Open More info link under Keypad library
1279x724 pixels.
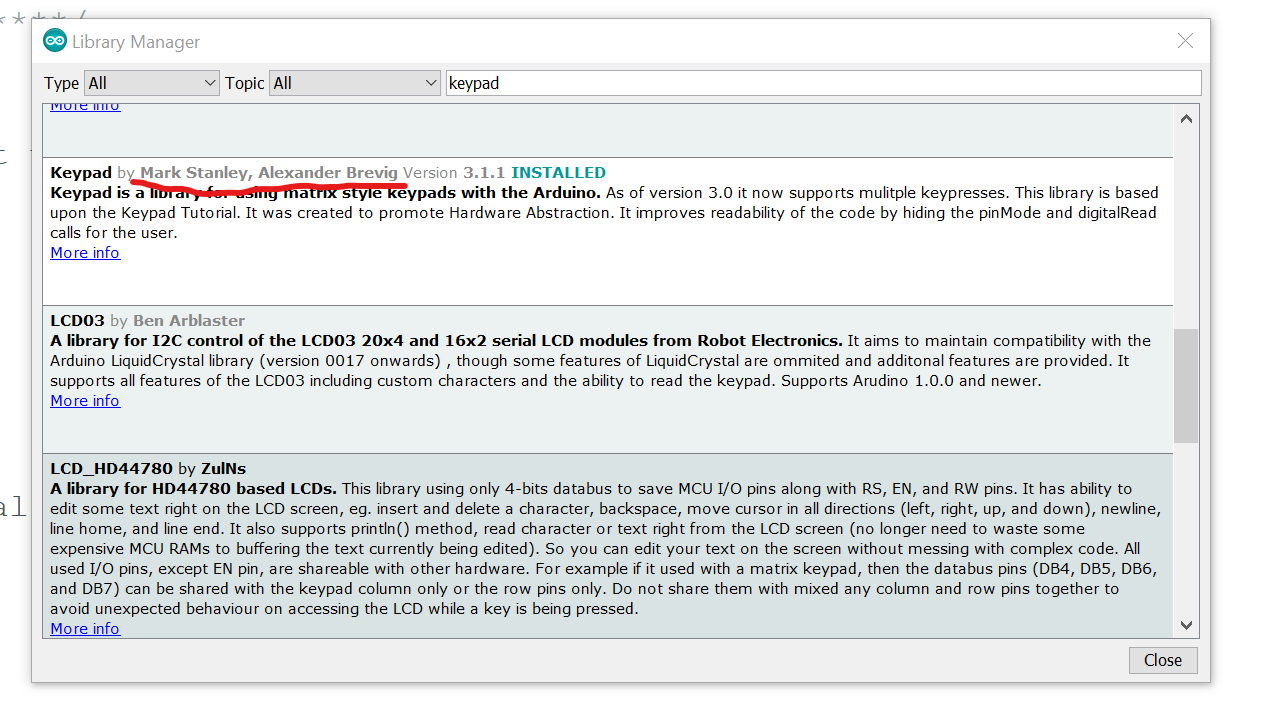[85, 253]
